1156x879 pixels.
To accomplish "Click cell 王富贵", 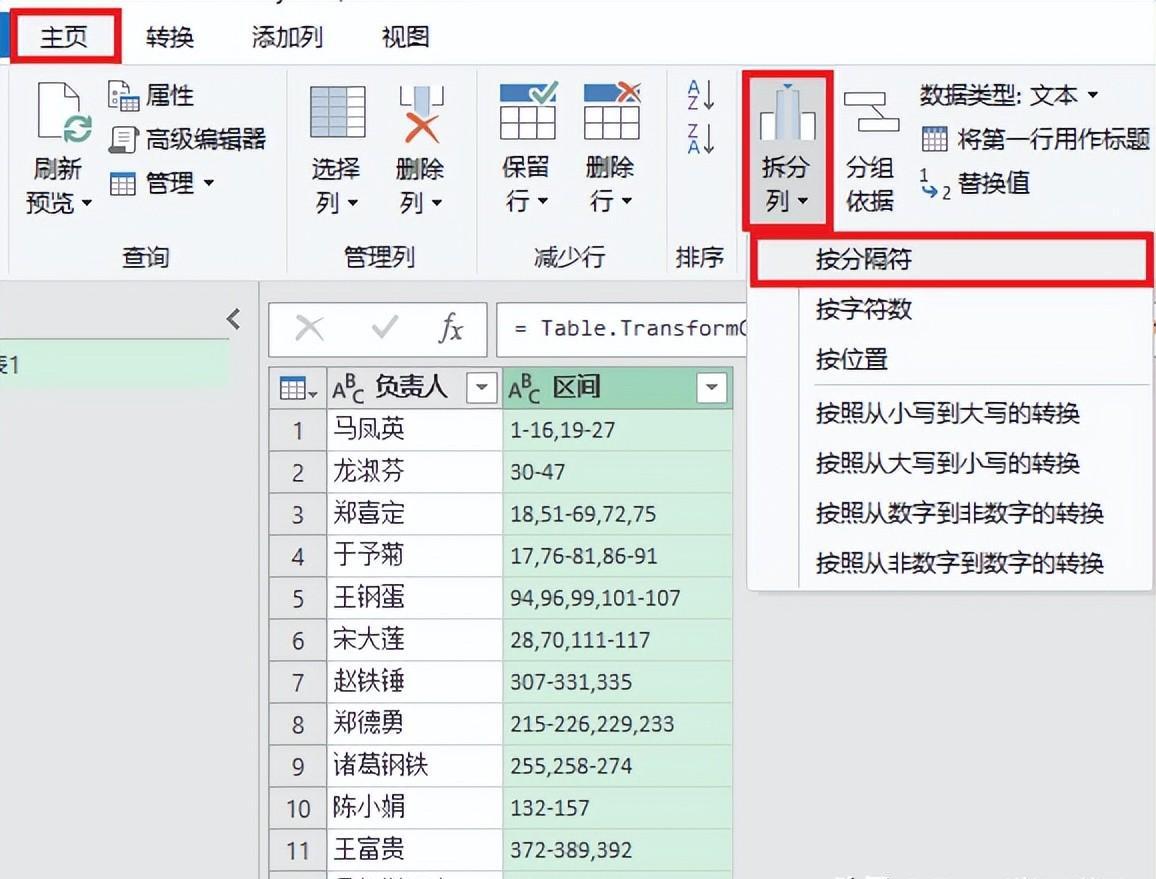I will point(414,850).
